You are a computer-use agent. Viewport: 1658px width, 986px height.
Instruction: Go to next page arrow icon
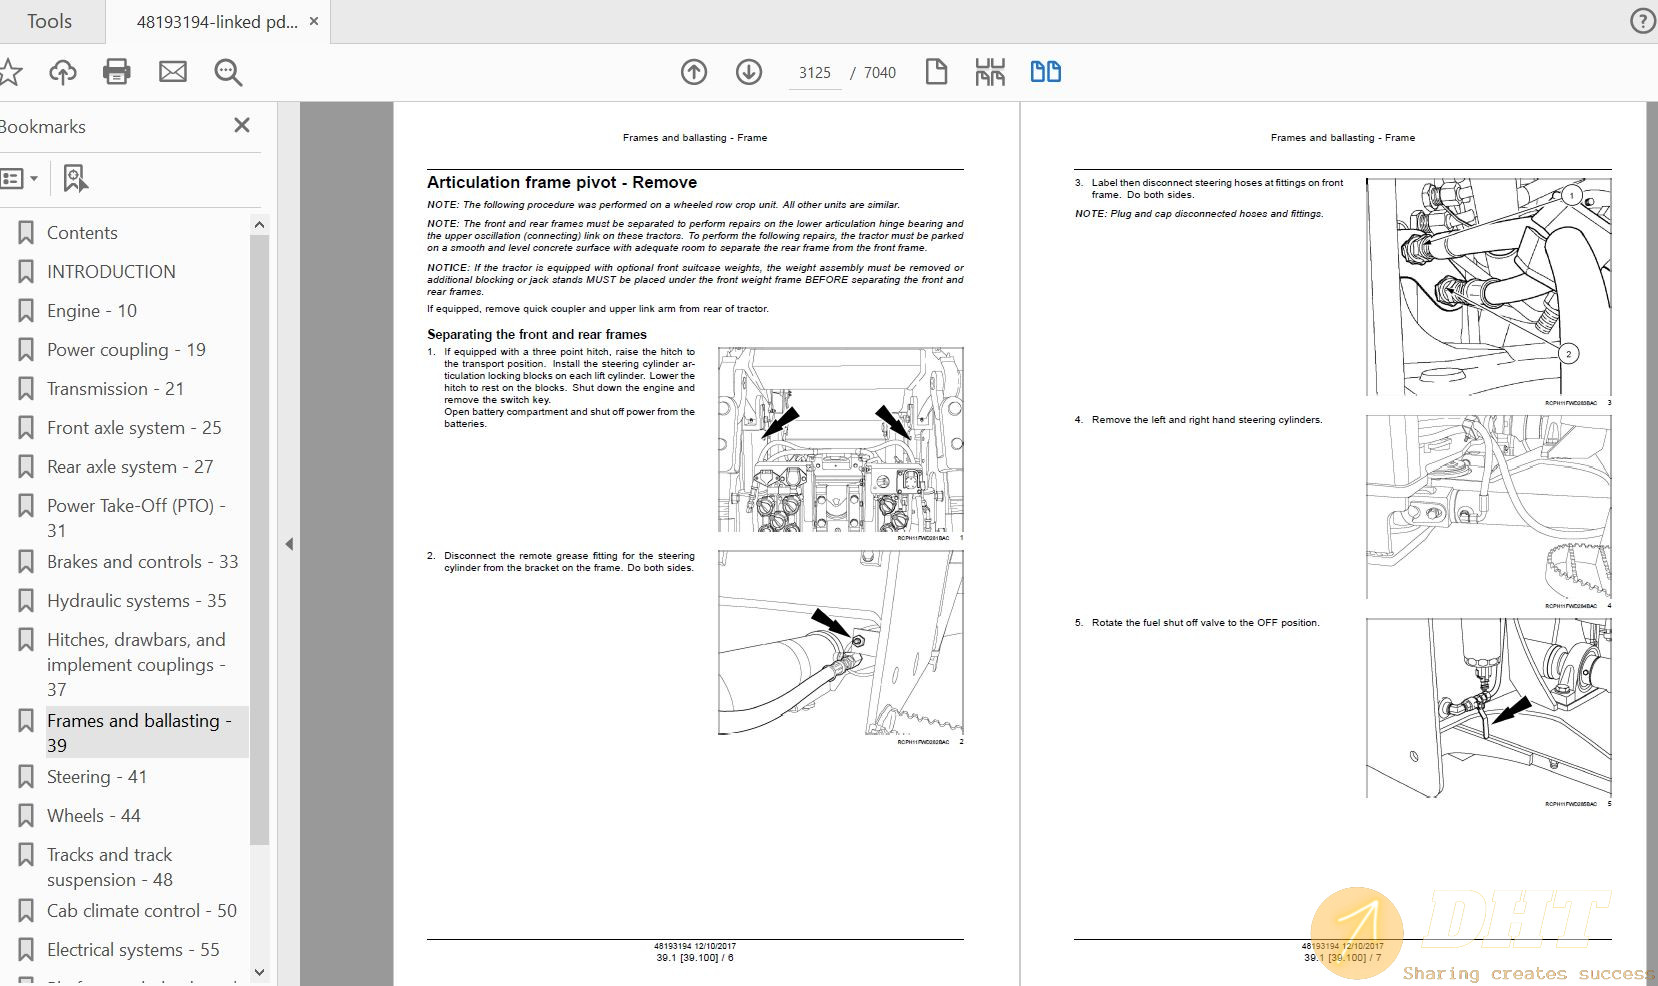point(749,72)
